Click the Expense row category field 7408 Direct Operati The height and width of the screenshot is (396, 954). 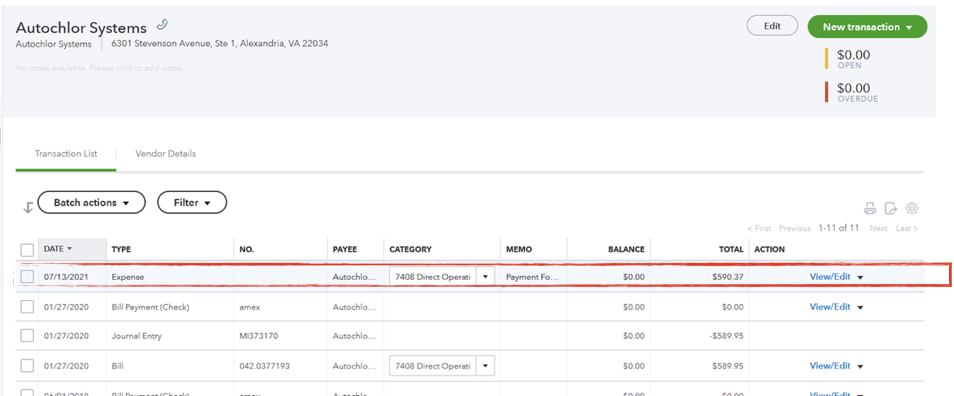click(x=433, y=277)
